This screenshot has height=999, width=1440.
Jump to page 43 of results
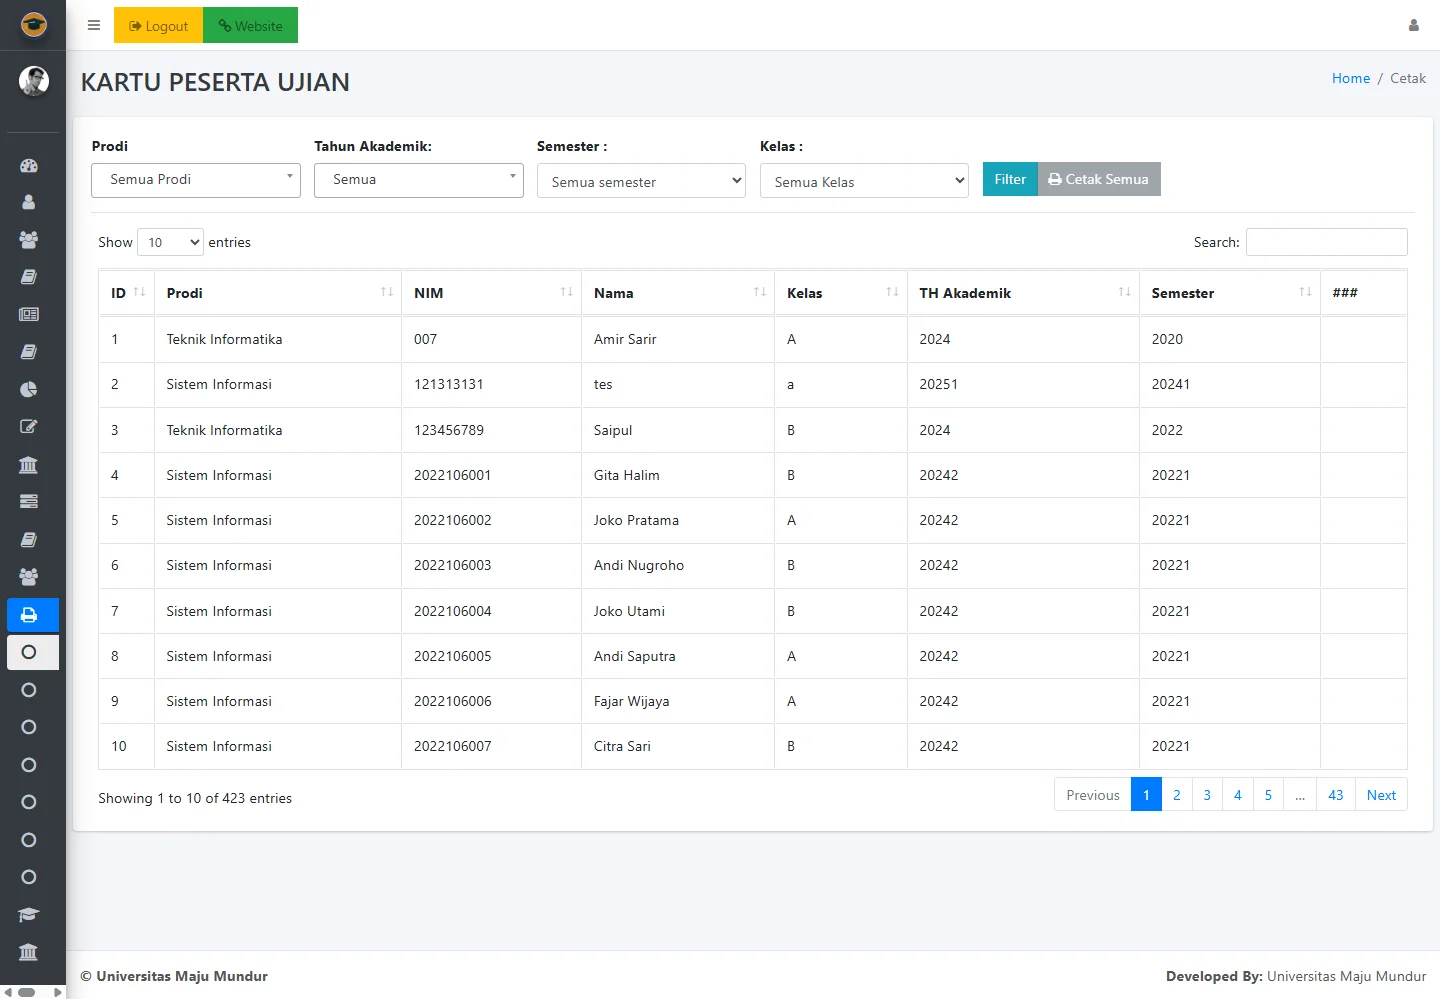(x=1335, y=795)
